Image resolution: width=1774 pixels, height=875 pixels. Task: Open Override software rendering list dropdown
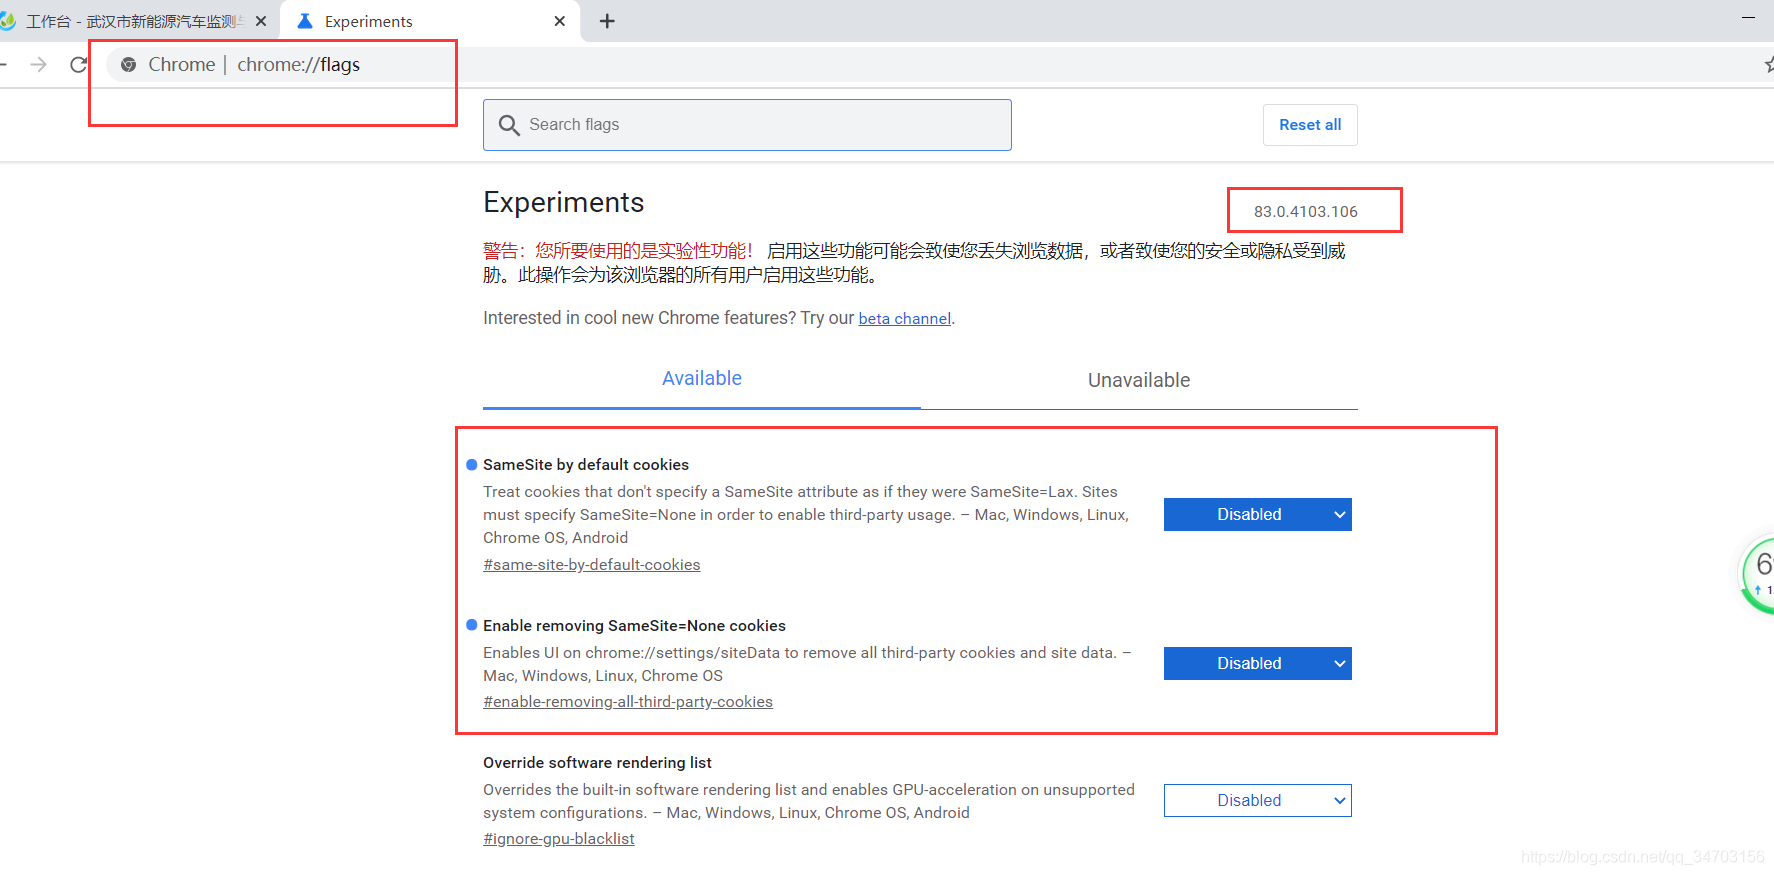[x=1257, y=800]
